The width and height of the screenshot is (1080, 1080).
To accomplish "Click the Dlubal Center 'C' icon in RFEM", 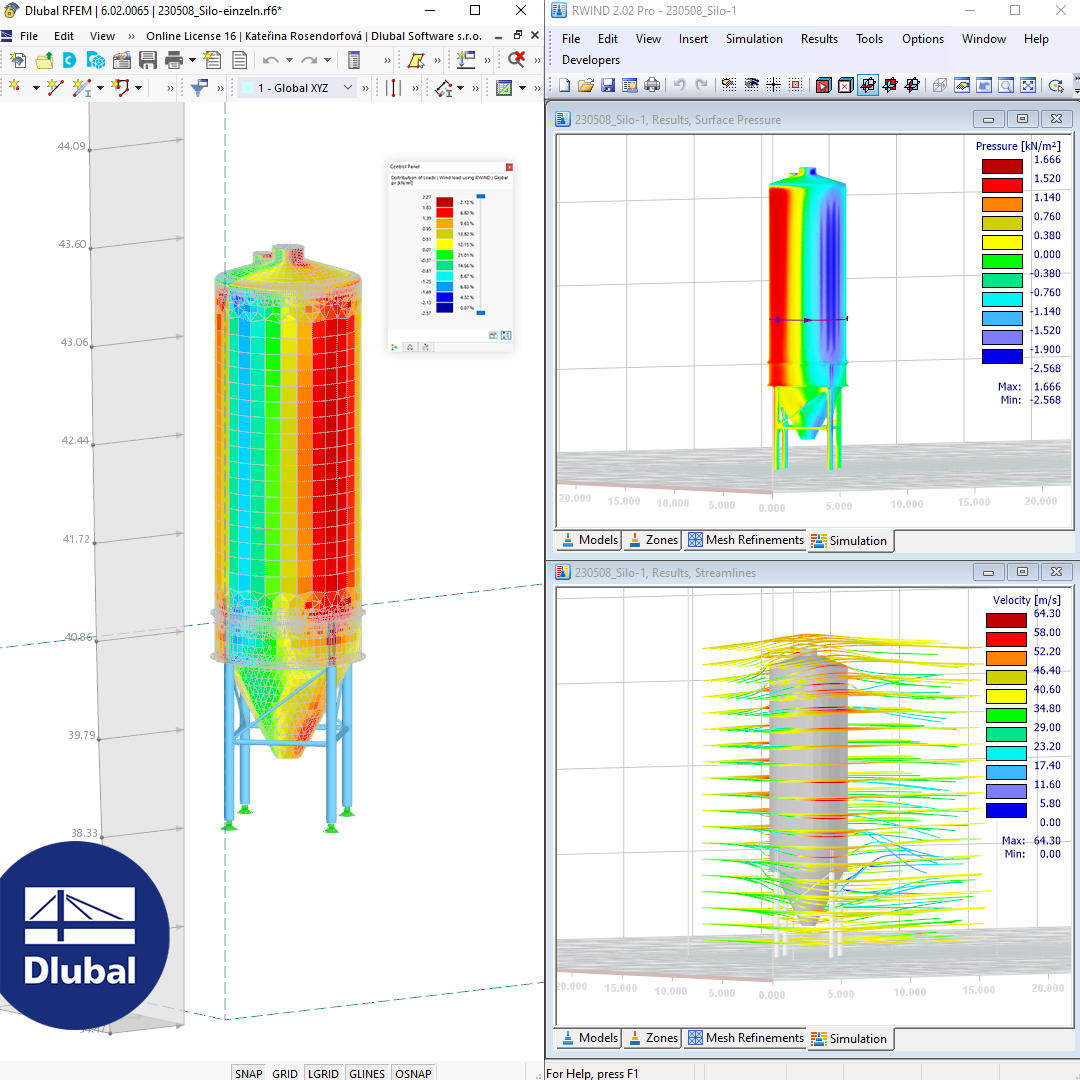I will [69, 61].
